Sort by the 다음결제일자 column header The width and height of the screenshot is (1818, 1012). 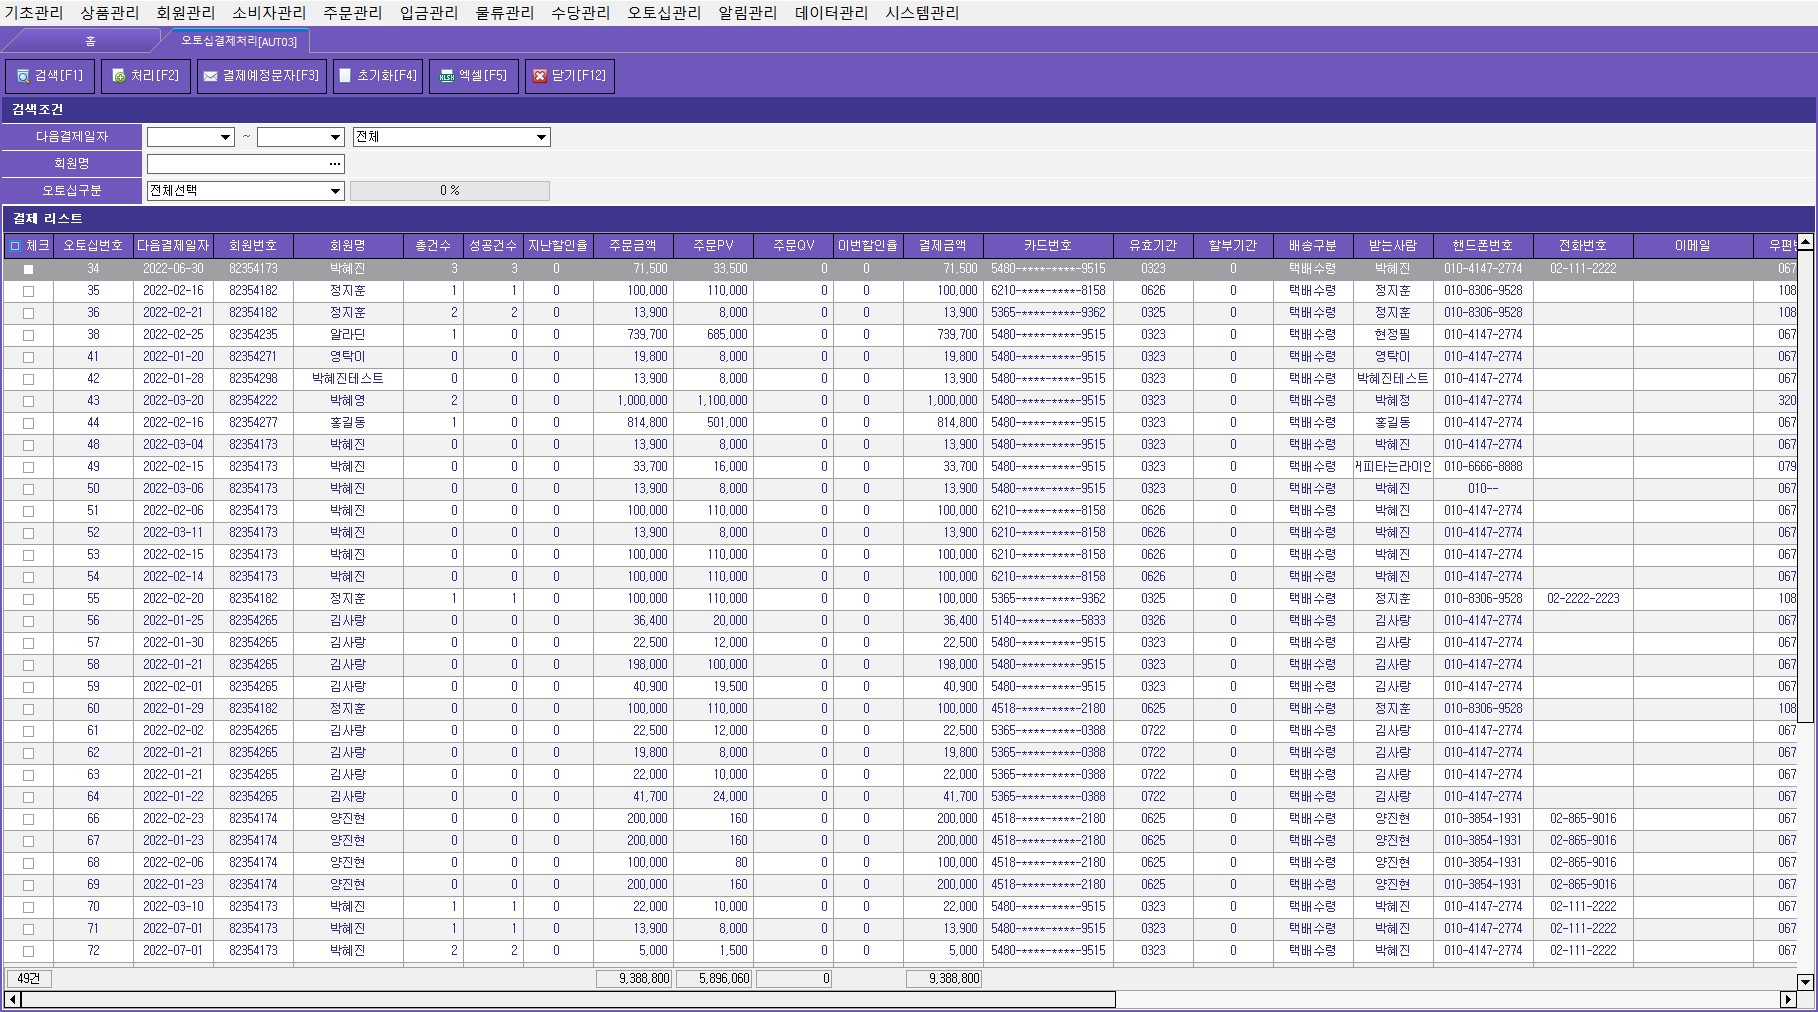pos(173,246)
